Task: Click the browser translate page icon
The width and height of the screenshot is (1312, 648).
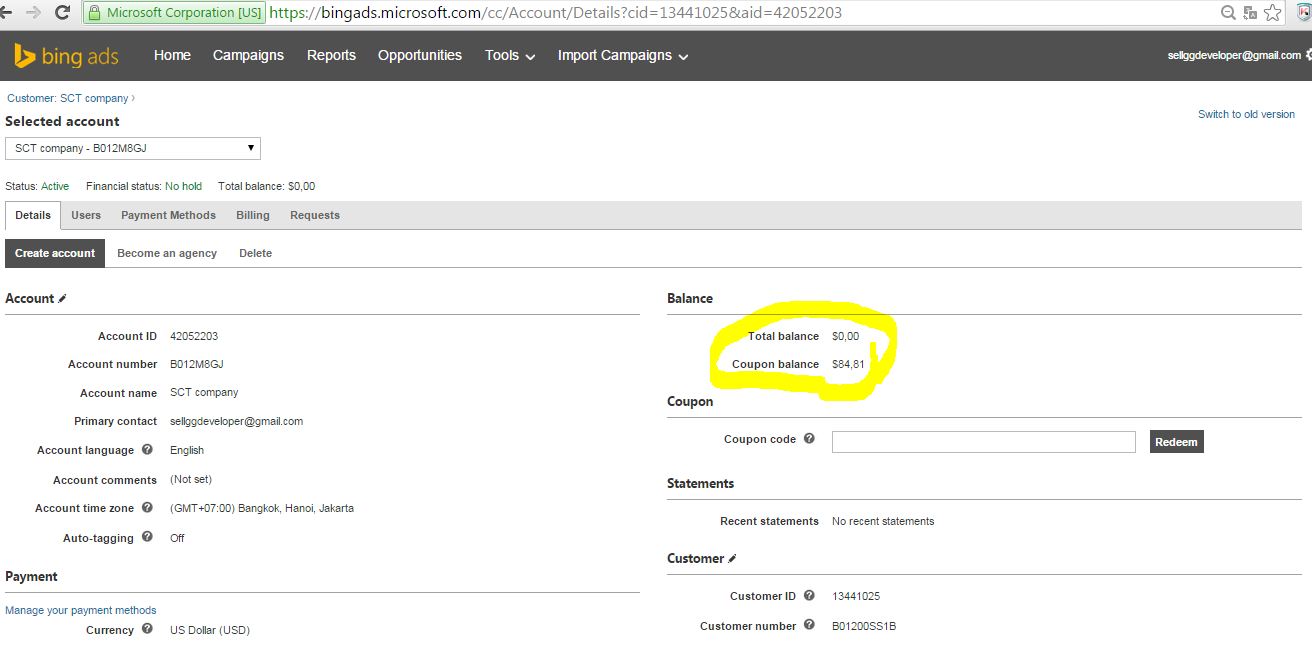Action: coord(1250,13)
